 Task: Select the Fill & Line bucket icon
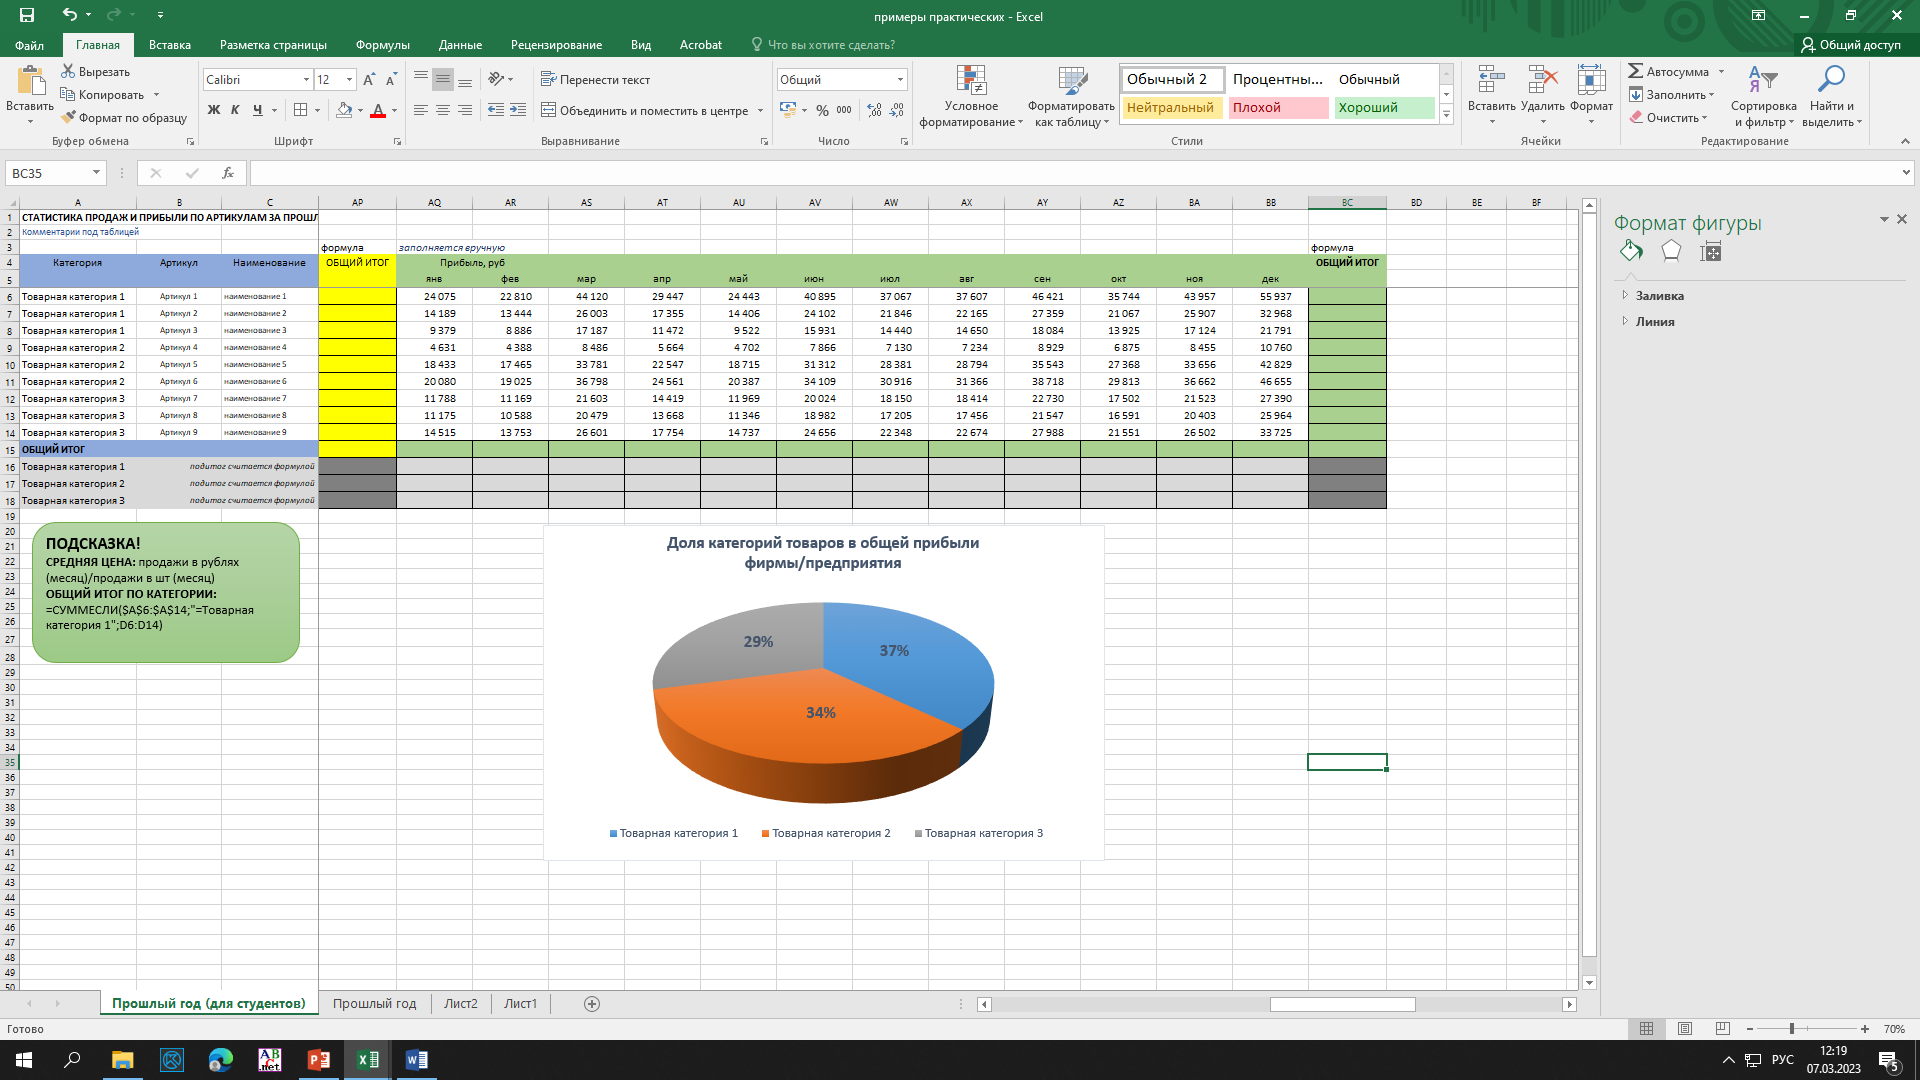coord(1631,251)
